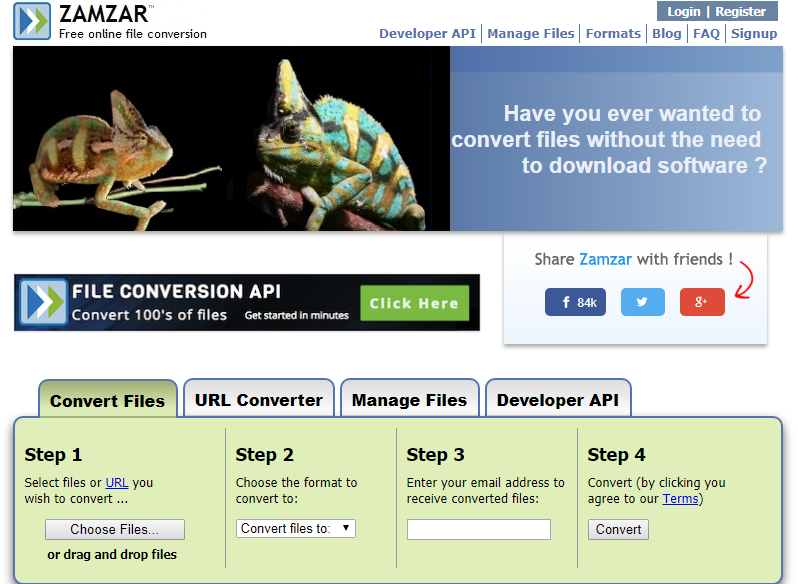Open the Terms link in Step 4

(x=680, y=499)
